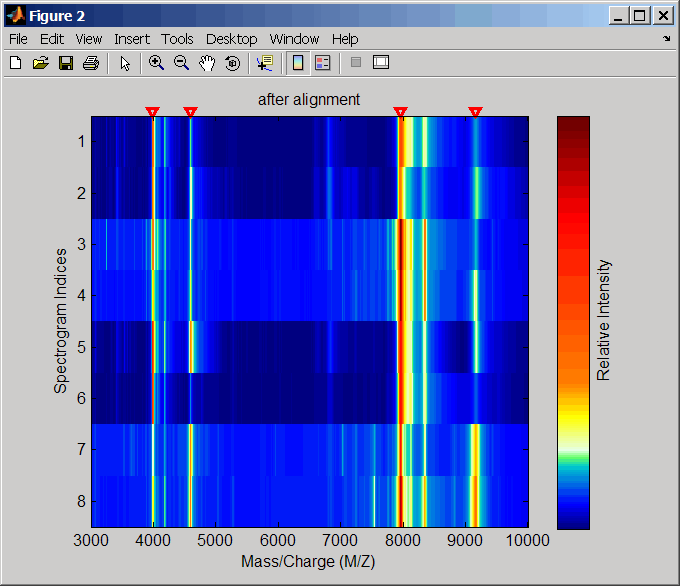Save the figure using the floppy disk icon
Screen dimensions: 680x586
tap(66, 63)
